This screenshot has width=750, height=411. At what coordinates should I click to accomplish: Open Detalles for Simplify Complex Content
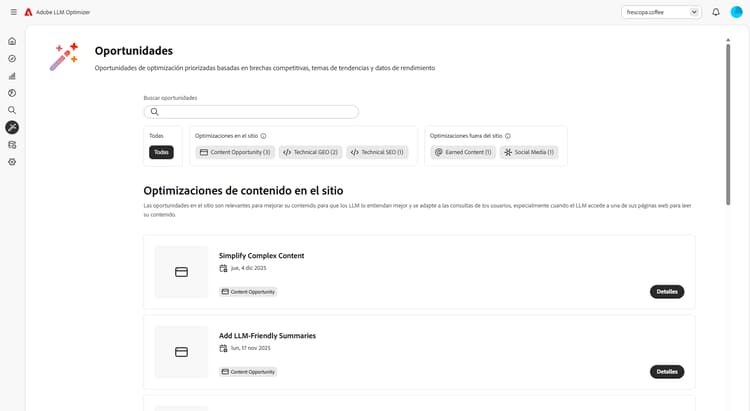667,291
